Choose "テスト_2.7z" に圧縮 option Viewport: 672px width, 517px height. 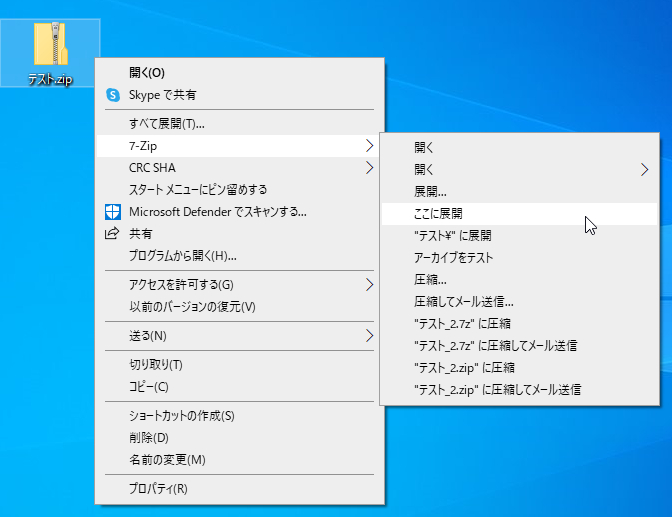tap(519, 324)
